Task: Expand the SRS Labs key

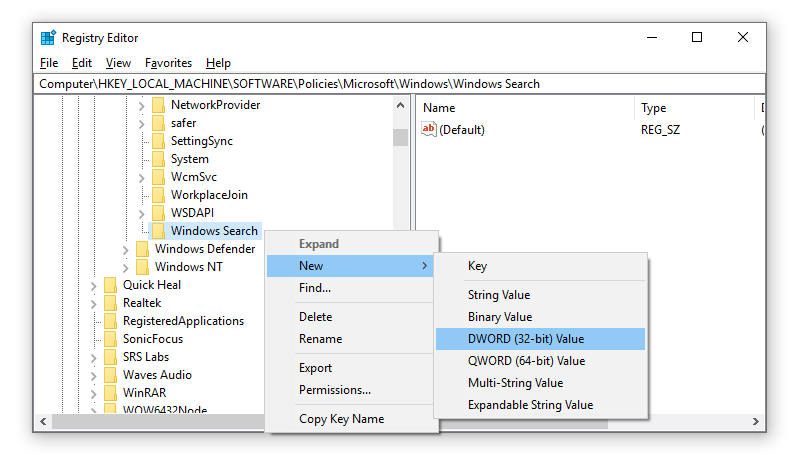Action: pyautogui.click(x=93, y=358)
